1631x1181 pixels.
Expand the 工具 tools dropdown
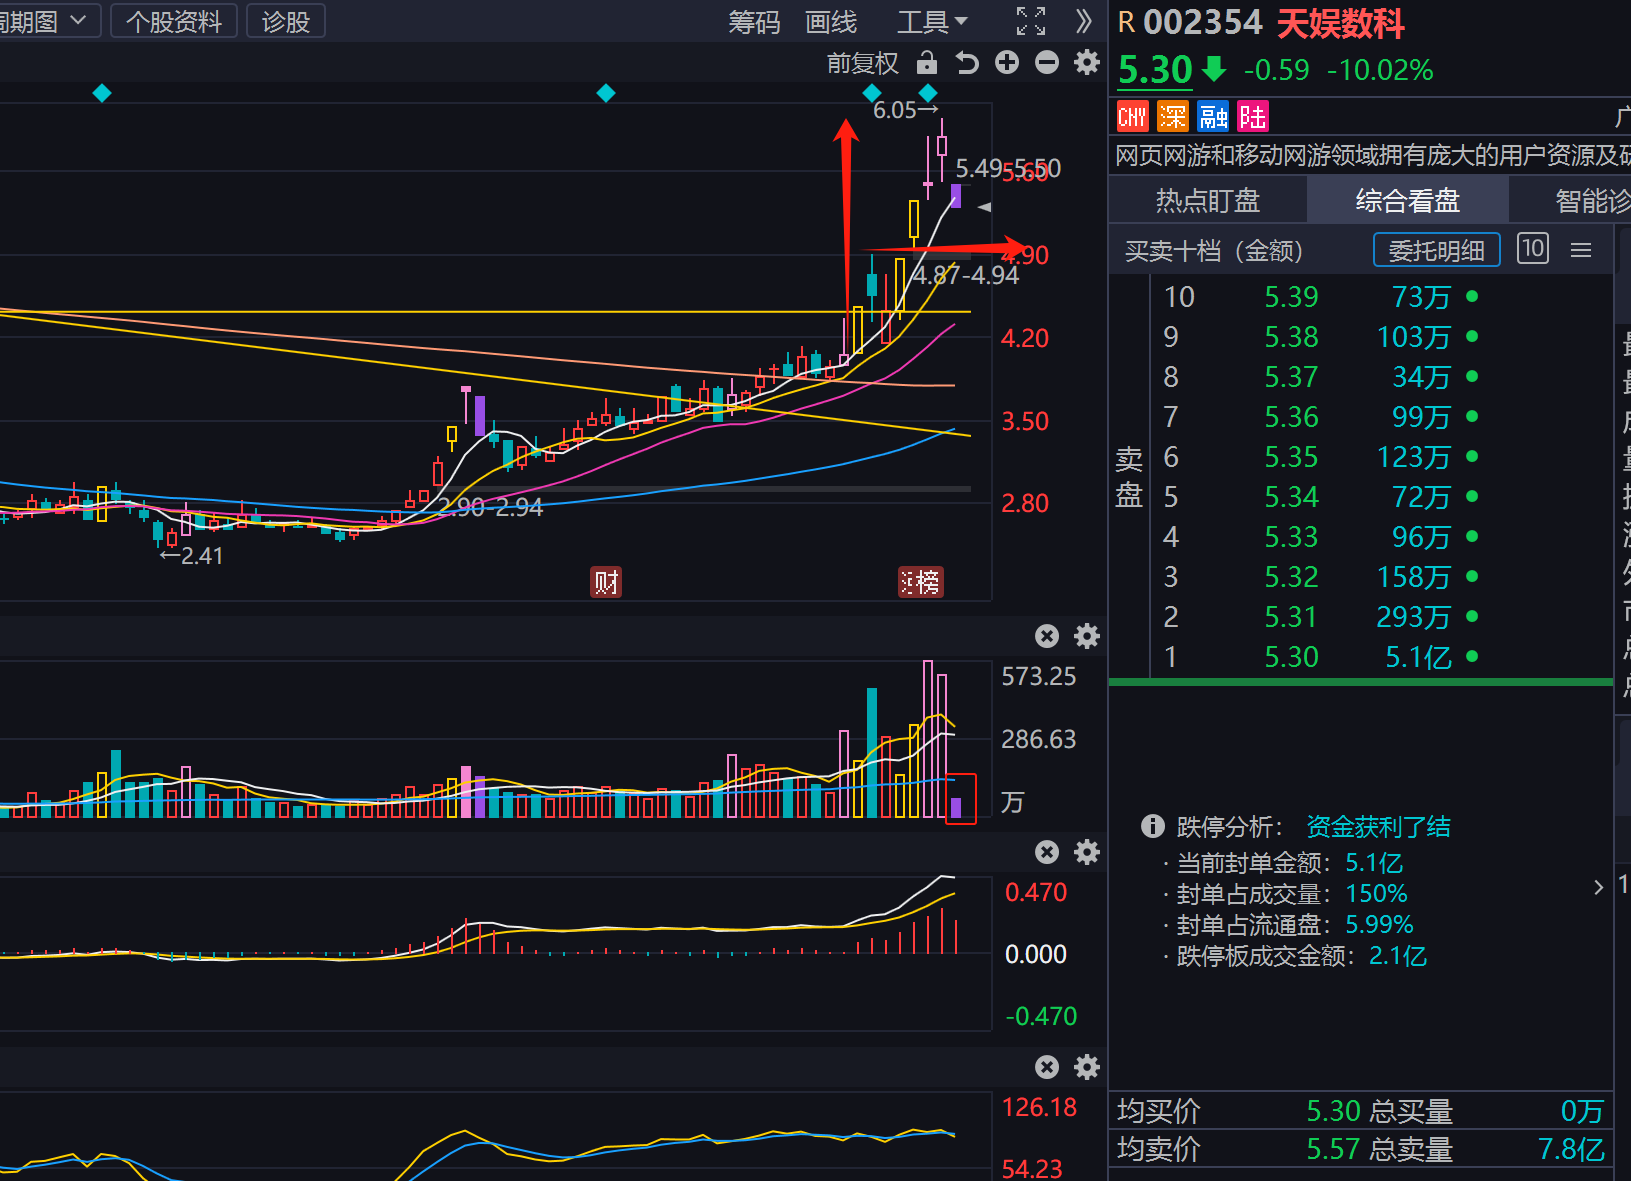932,22
